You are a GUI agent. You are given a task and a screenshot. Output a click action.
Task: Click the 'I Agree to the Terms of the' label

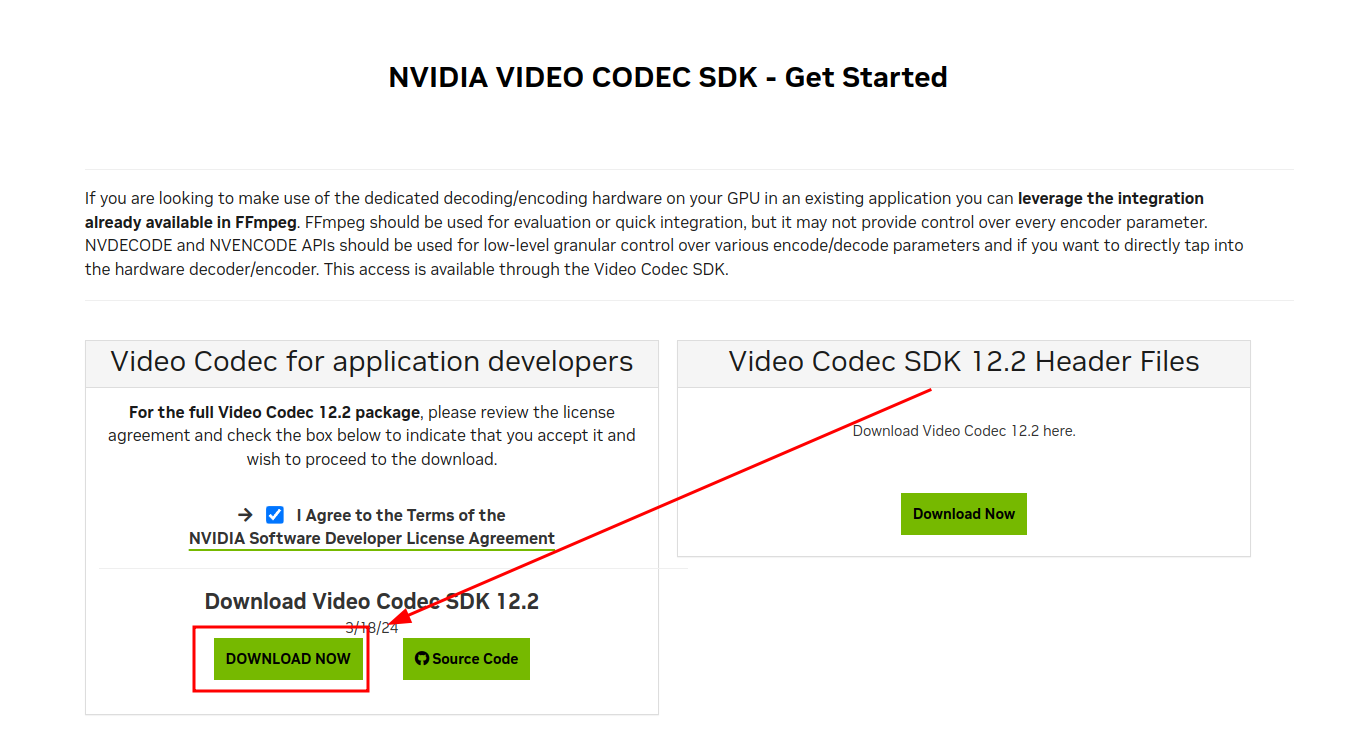(x=401, y=515)
